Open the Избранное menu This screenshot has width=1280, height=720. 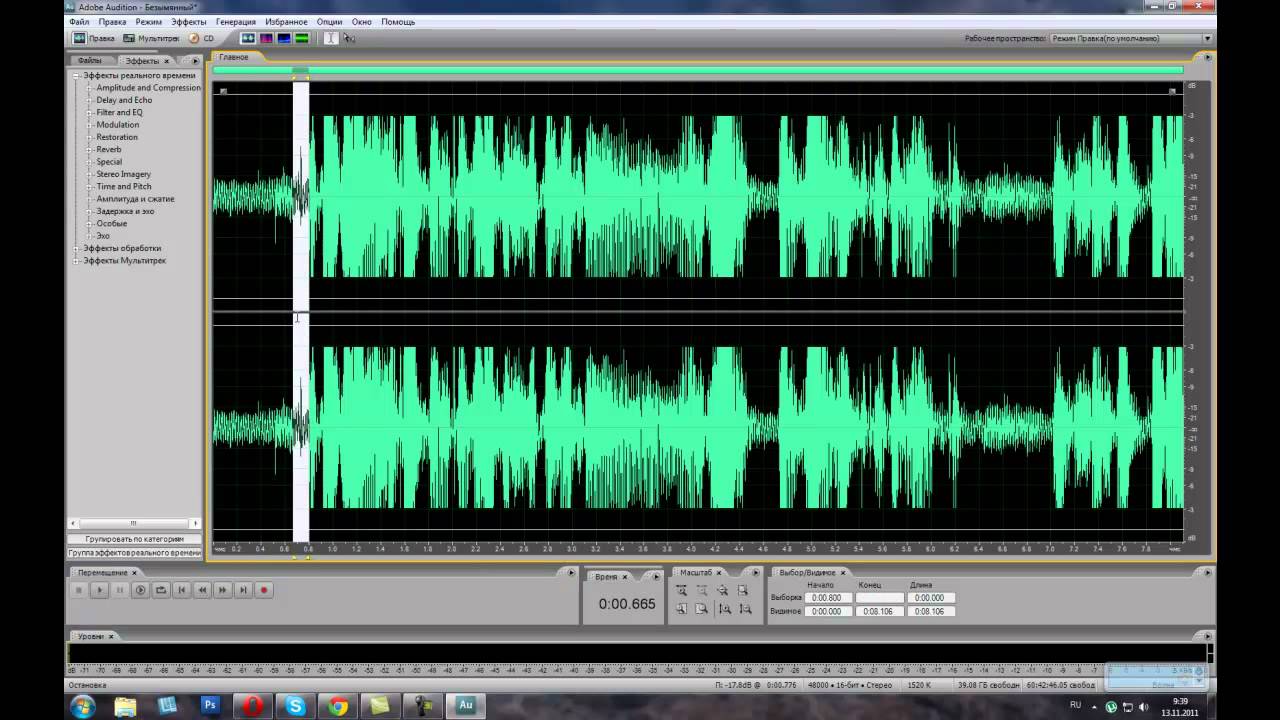(x=287, y=21)
